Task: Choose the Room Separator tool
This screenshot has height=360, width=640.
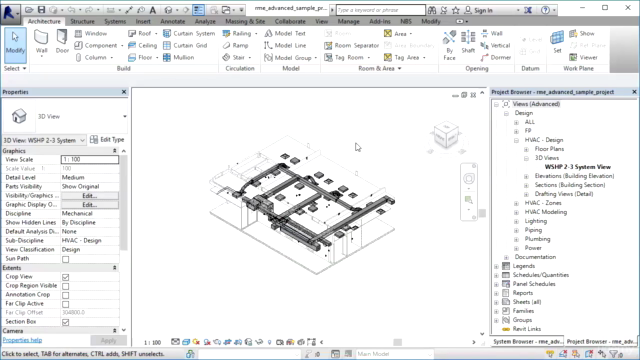Action: tap(352, 45)
